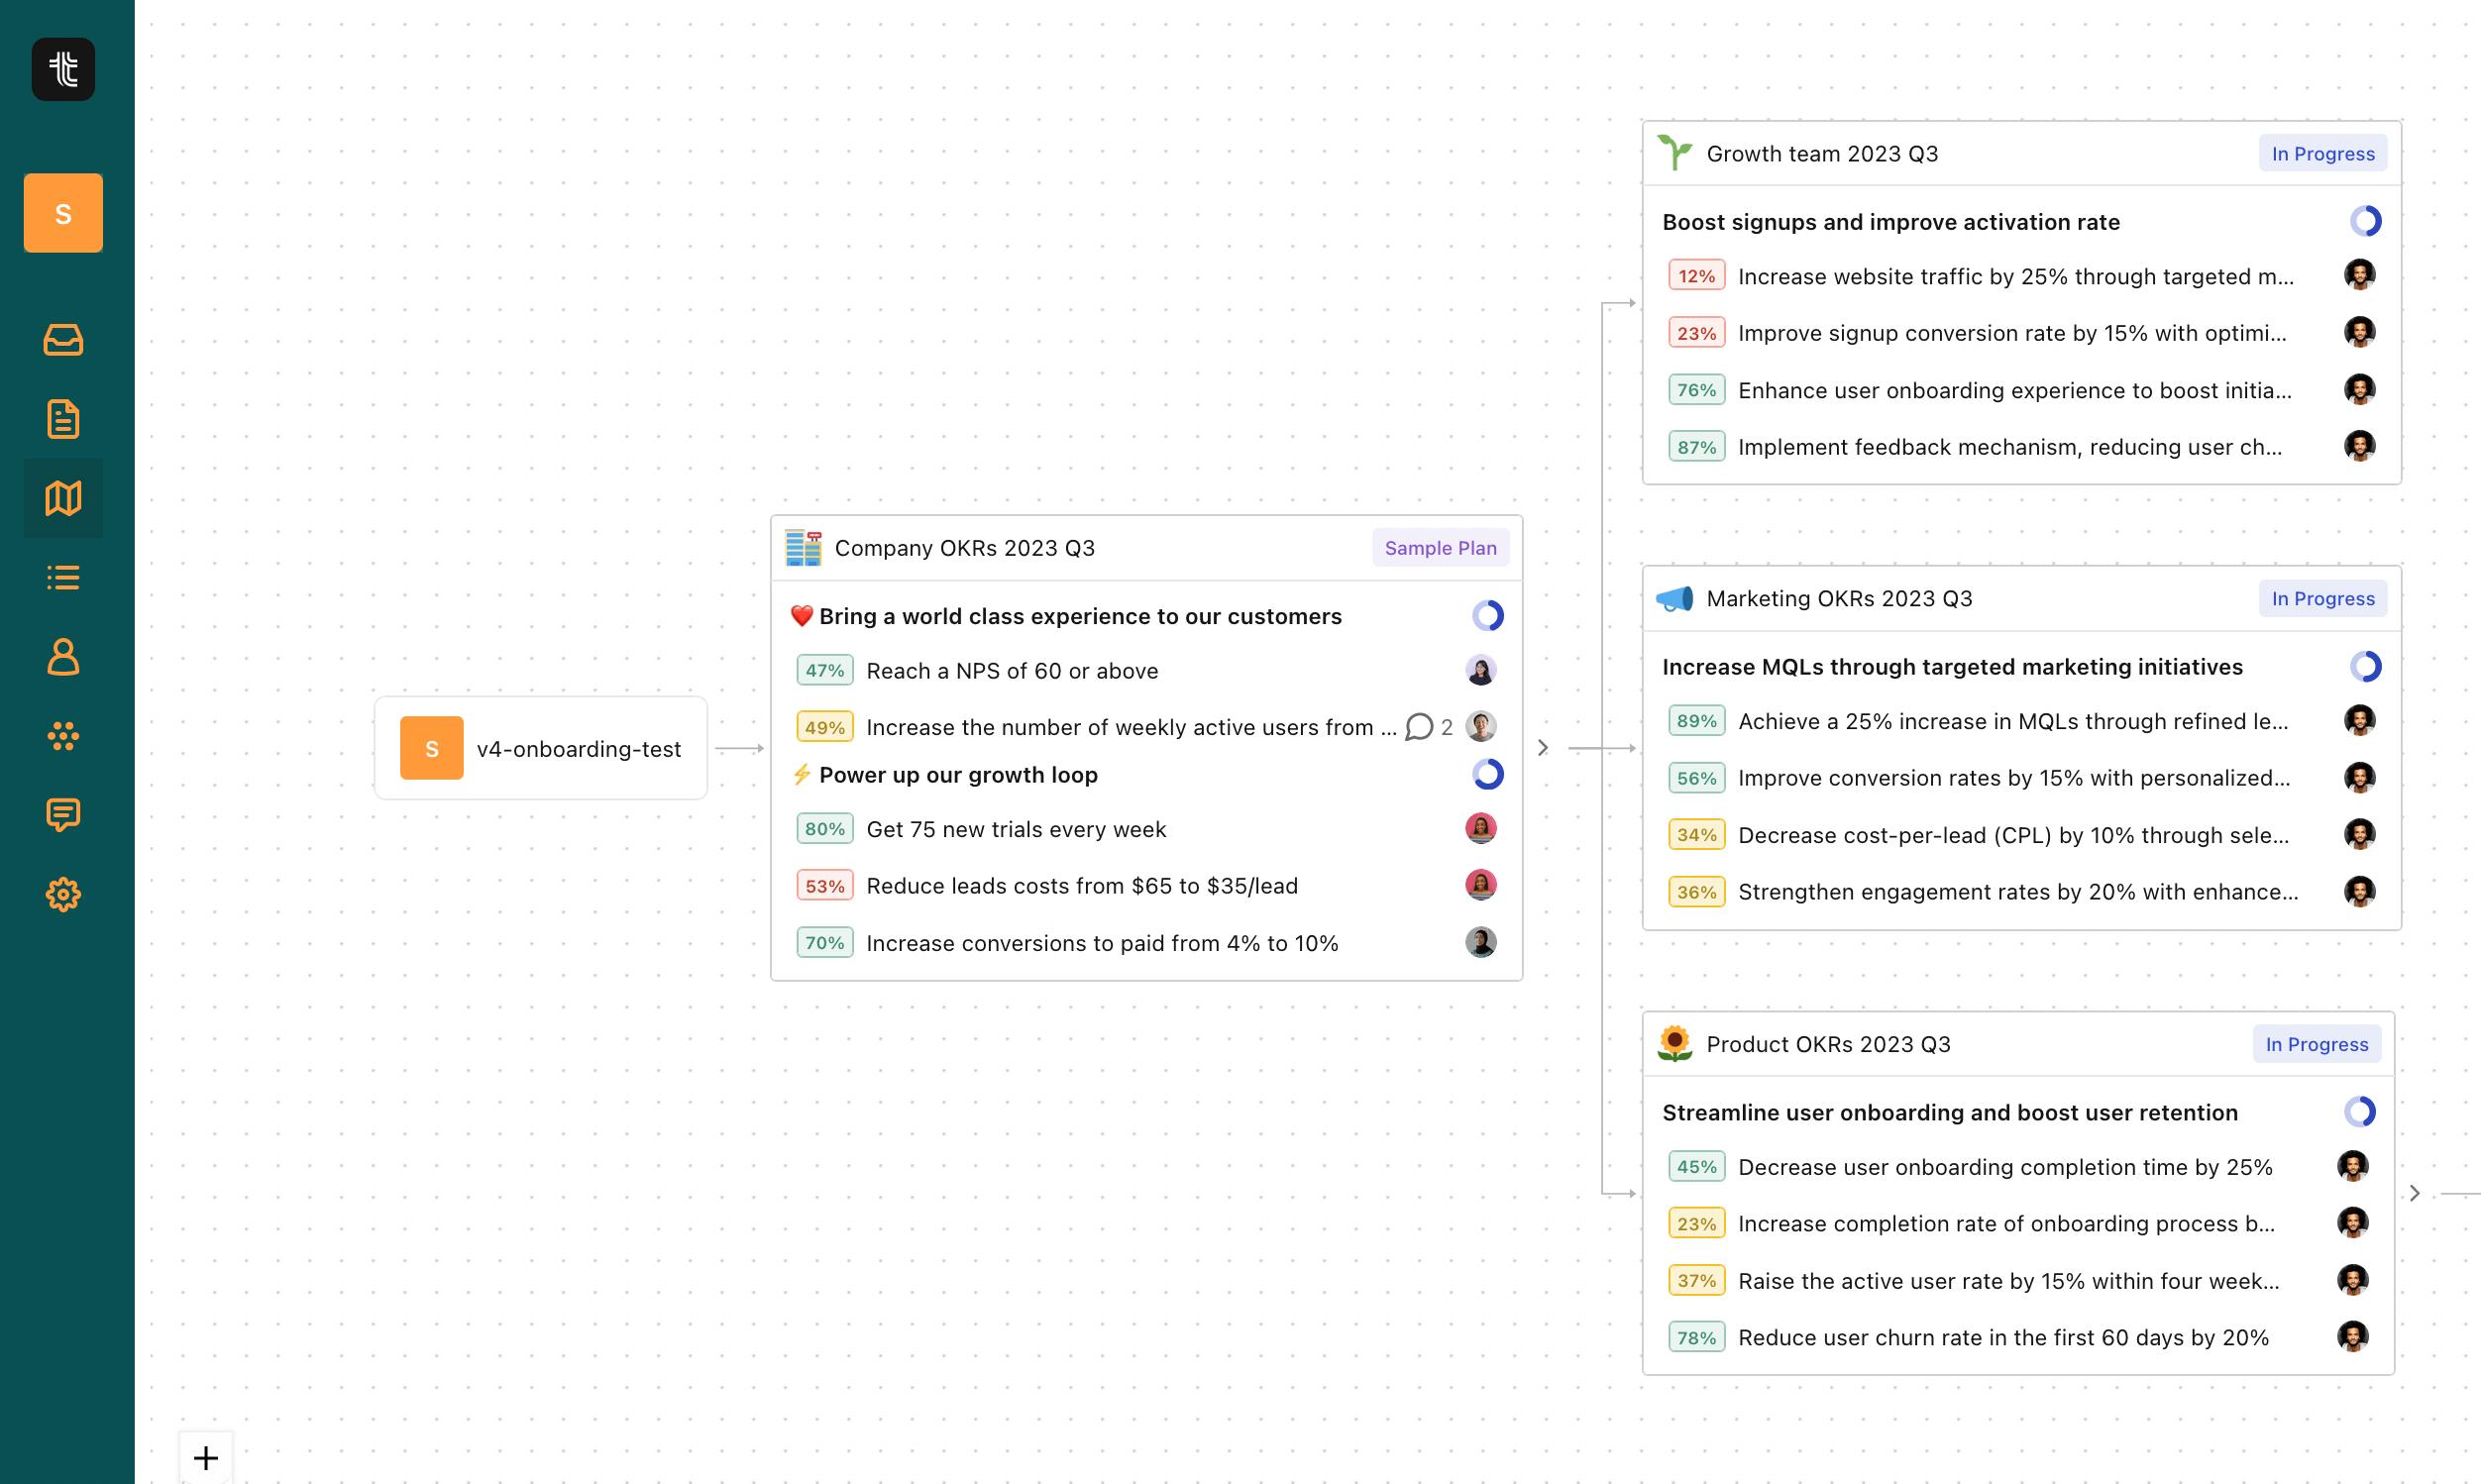
Task: Open settings gear in sidebar
Action: click(63, 894)
